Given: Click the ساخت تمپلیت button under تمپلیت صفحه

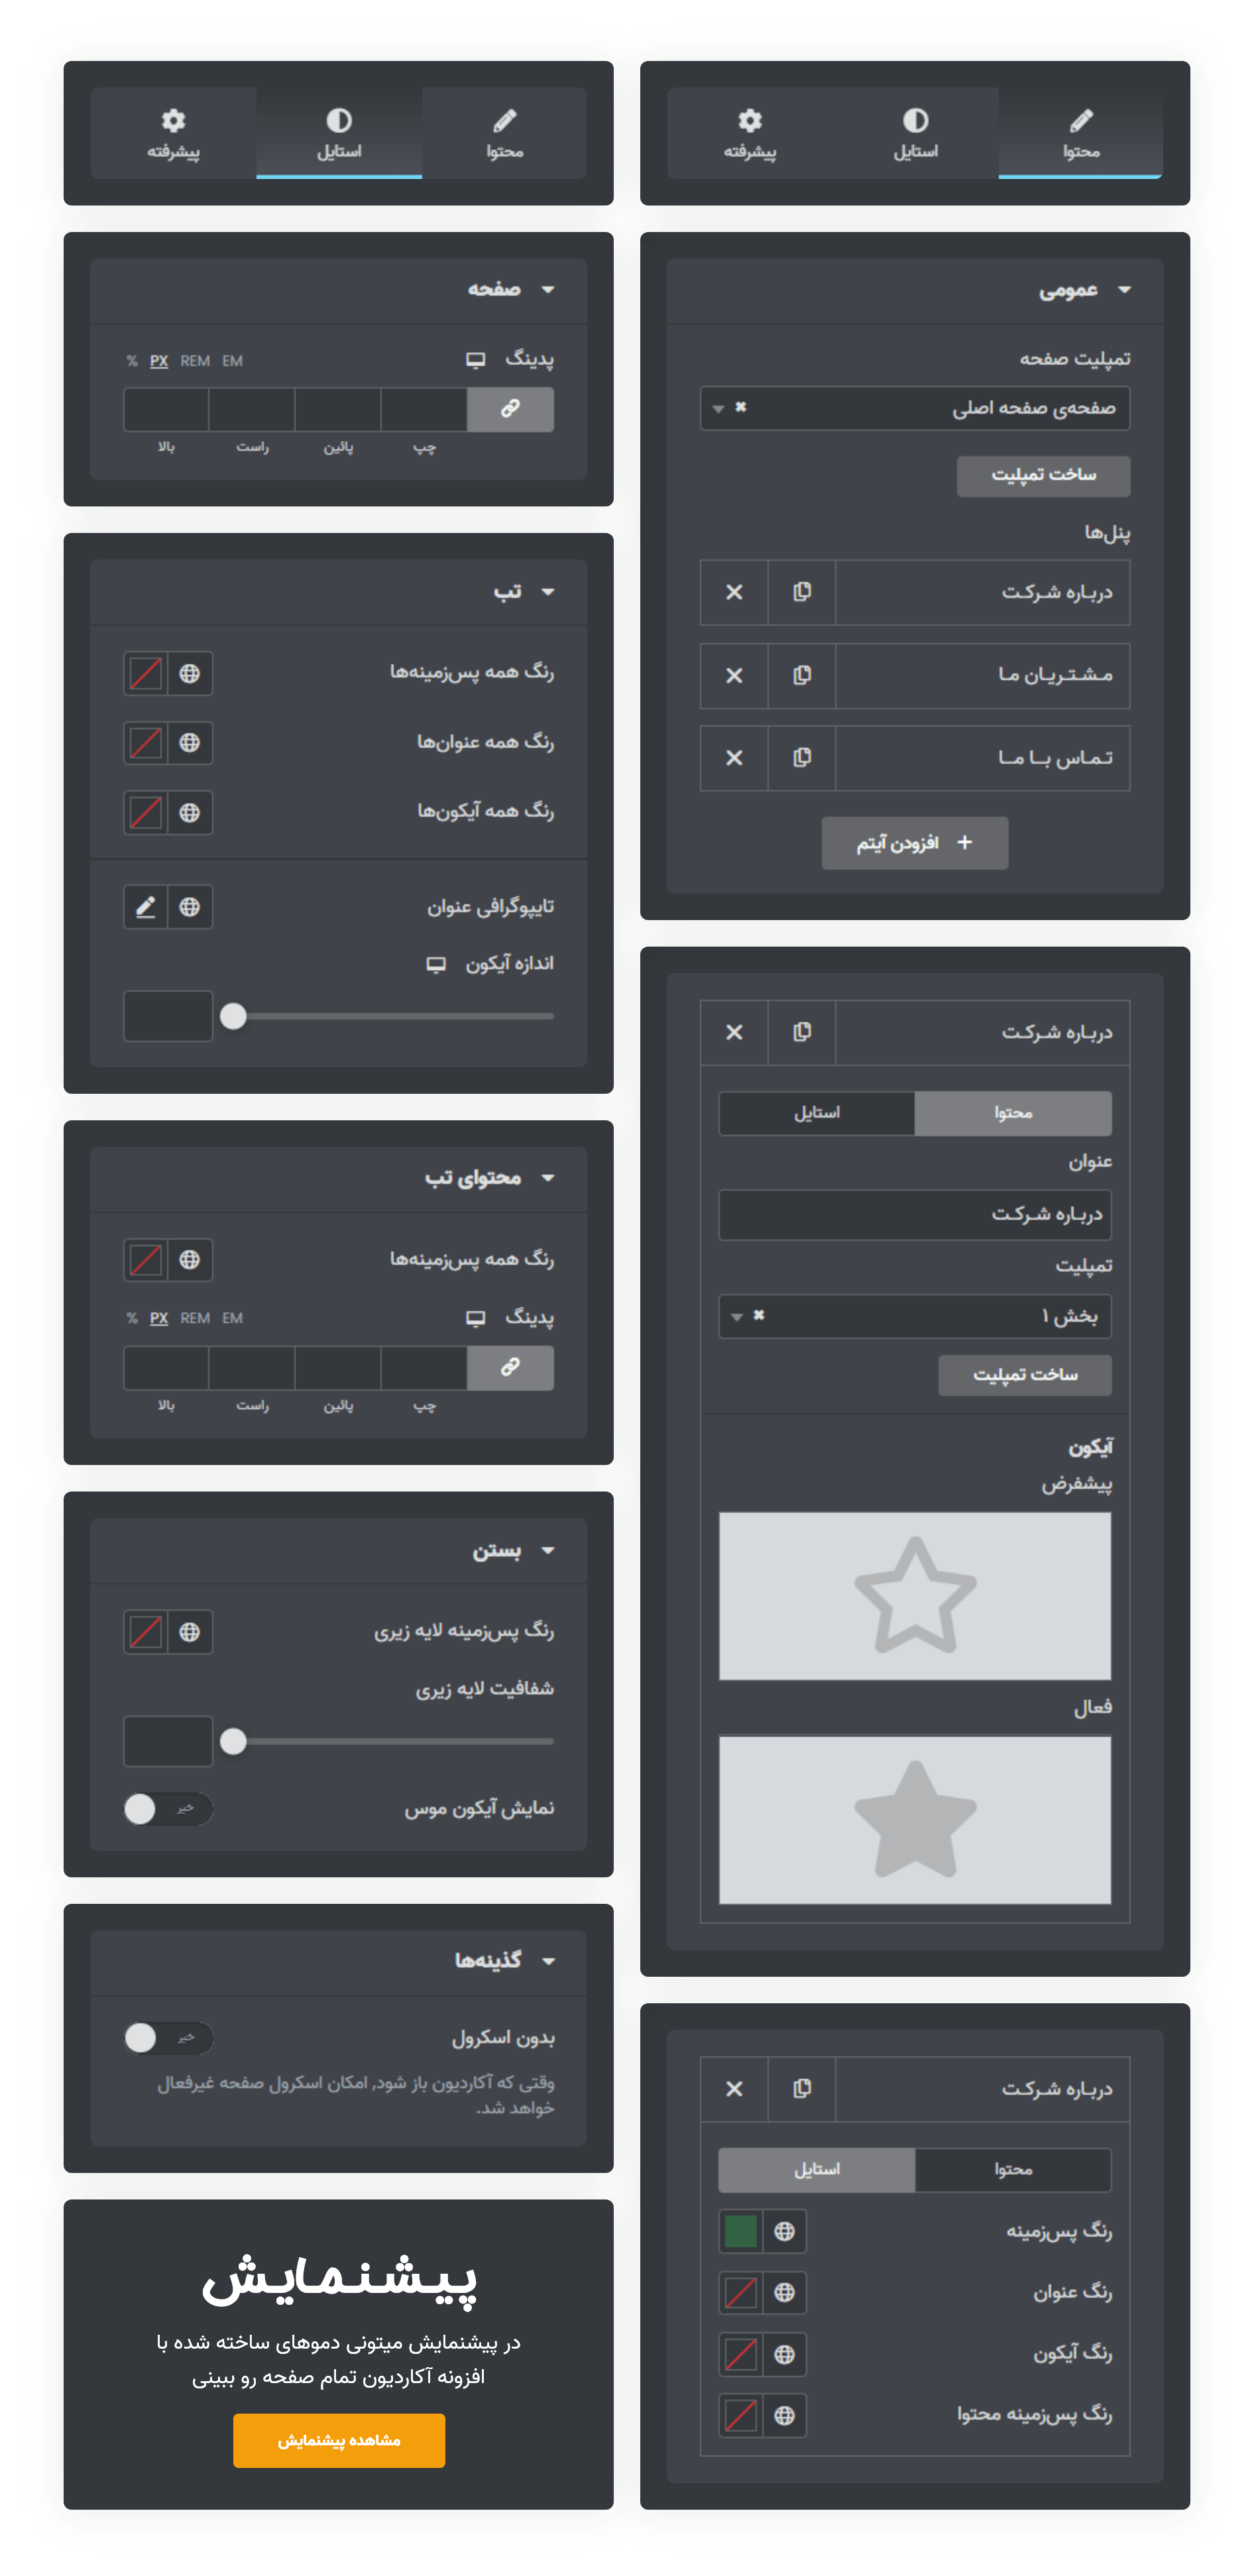Looking at the screenshot, I should pos(1043,476).
